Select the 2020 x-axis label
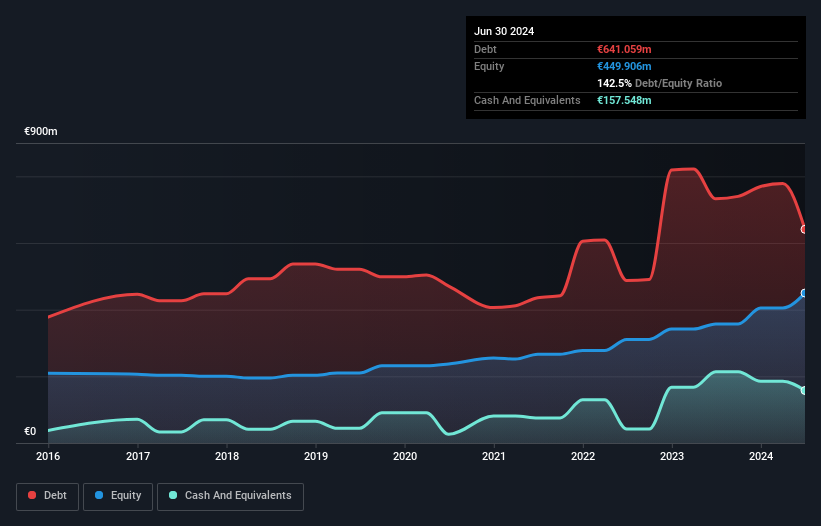The height and width of the screenshot is (526, 821). coord(405,456)
